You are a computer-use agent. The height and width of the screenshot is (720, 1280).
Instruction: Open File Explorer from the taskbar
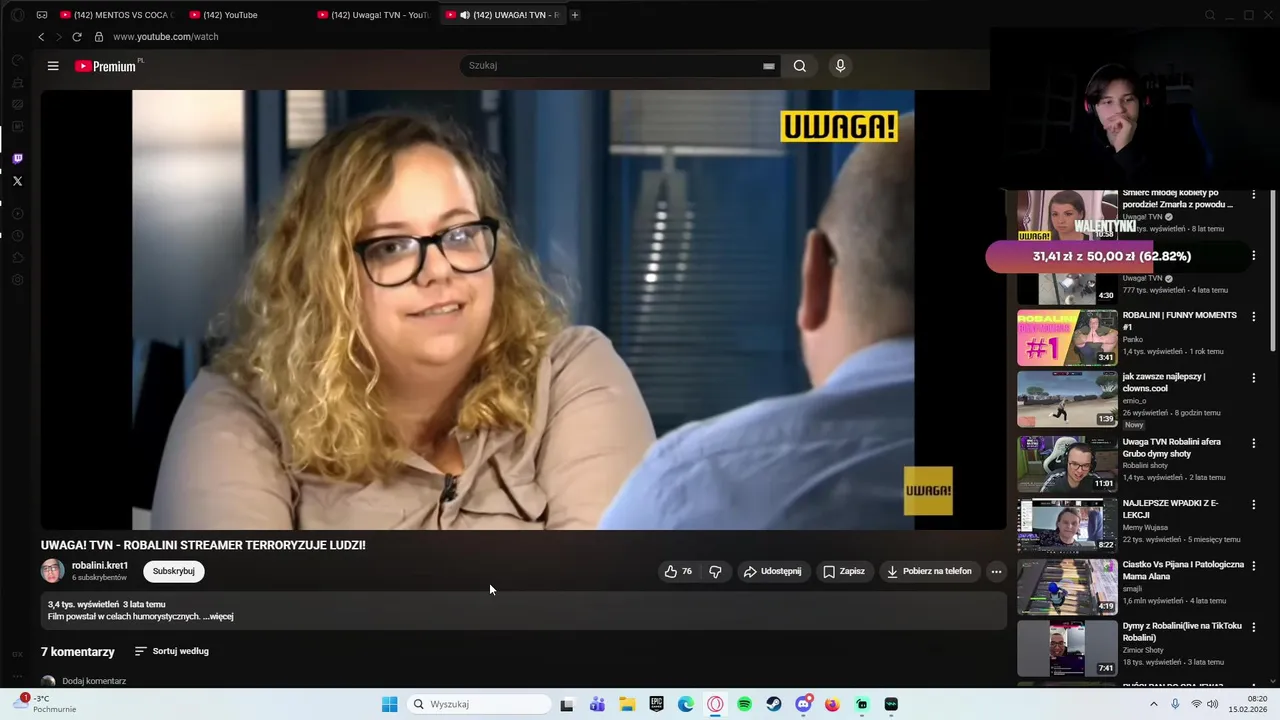pyautogui.click(x=627, y=704)
